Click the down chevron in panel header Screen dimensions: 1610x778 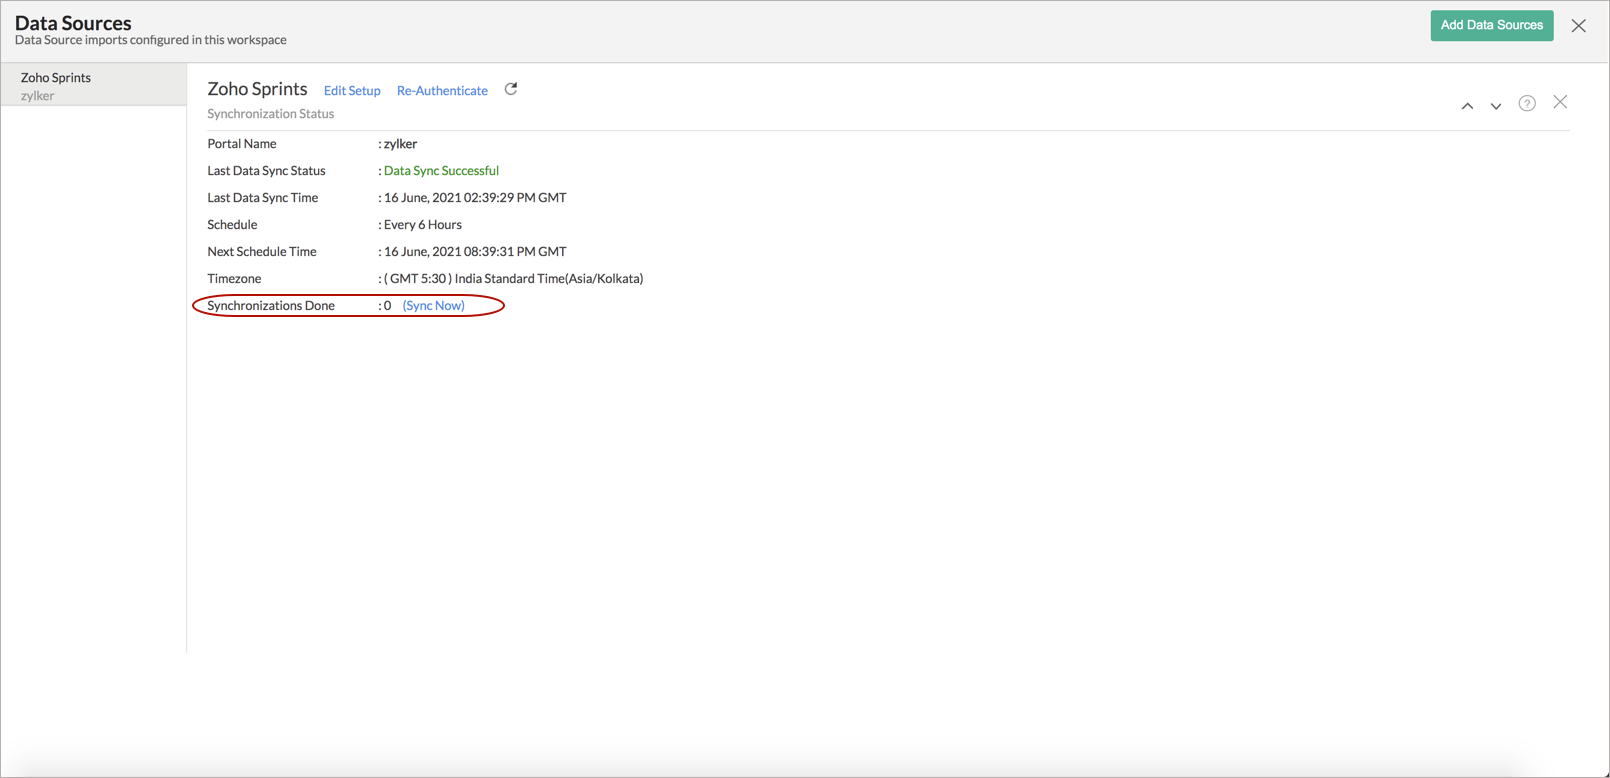[1496, 105]
